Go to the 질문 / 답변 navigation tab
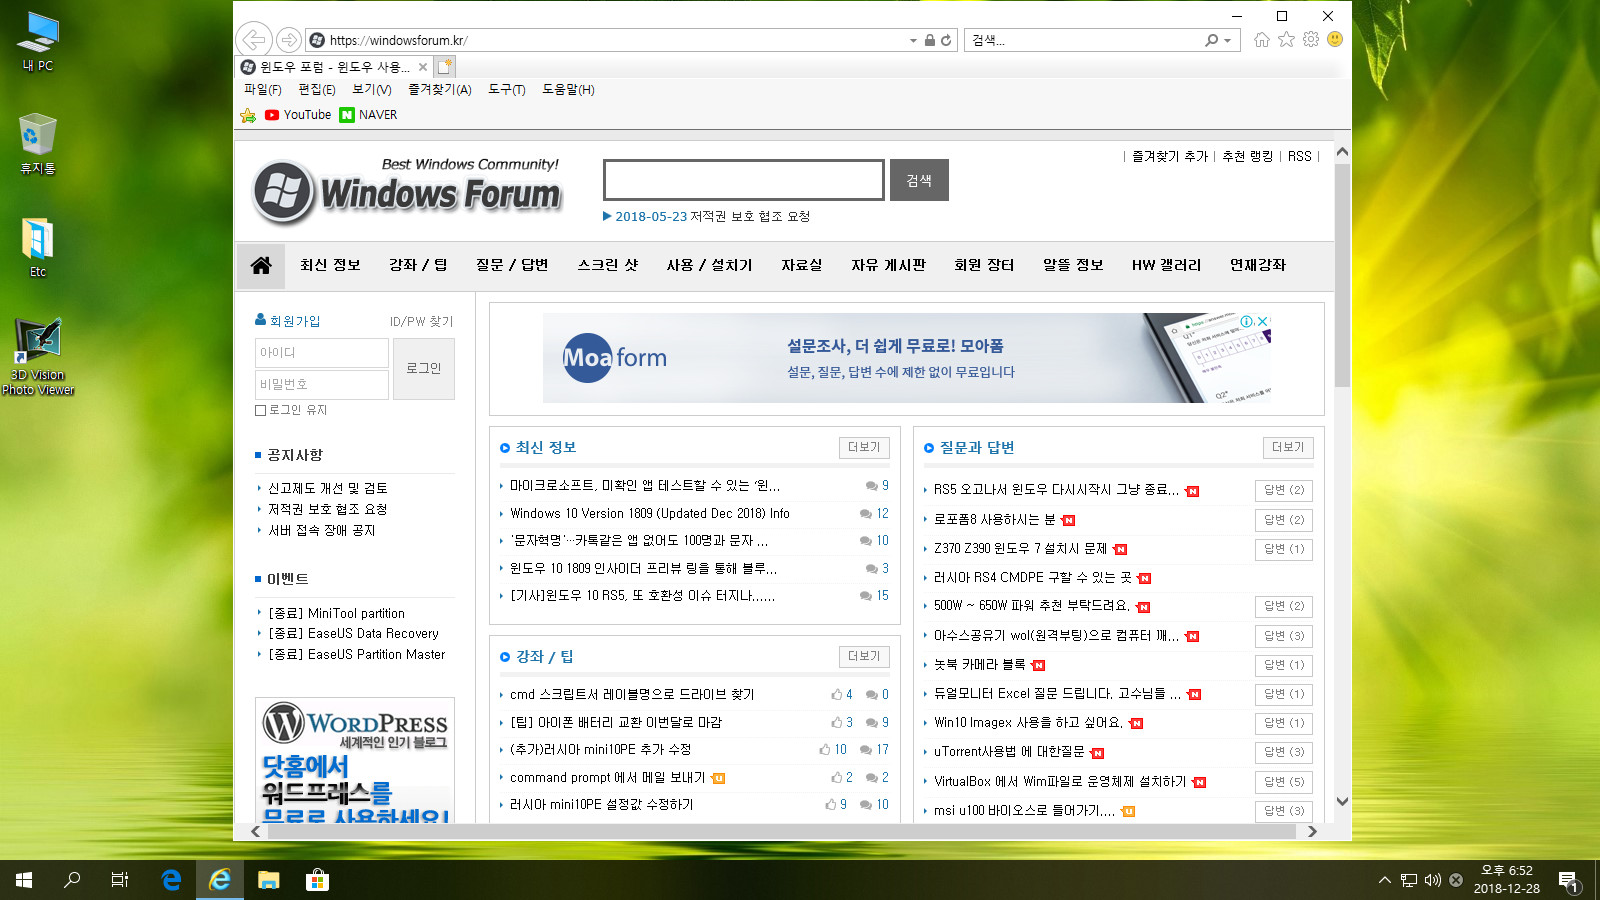 click(512, 265)
